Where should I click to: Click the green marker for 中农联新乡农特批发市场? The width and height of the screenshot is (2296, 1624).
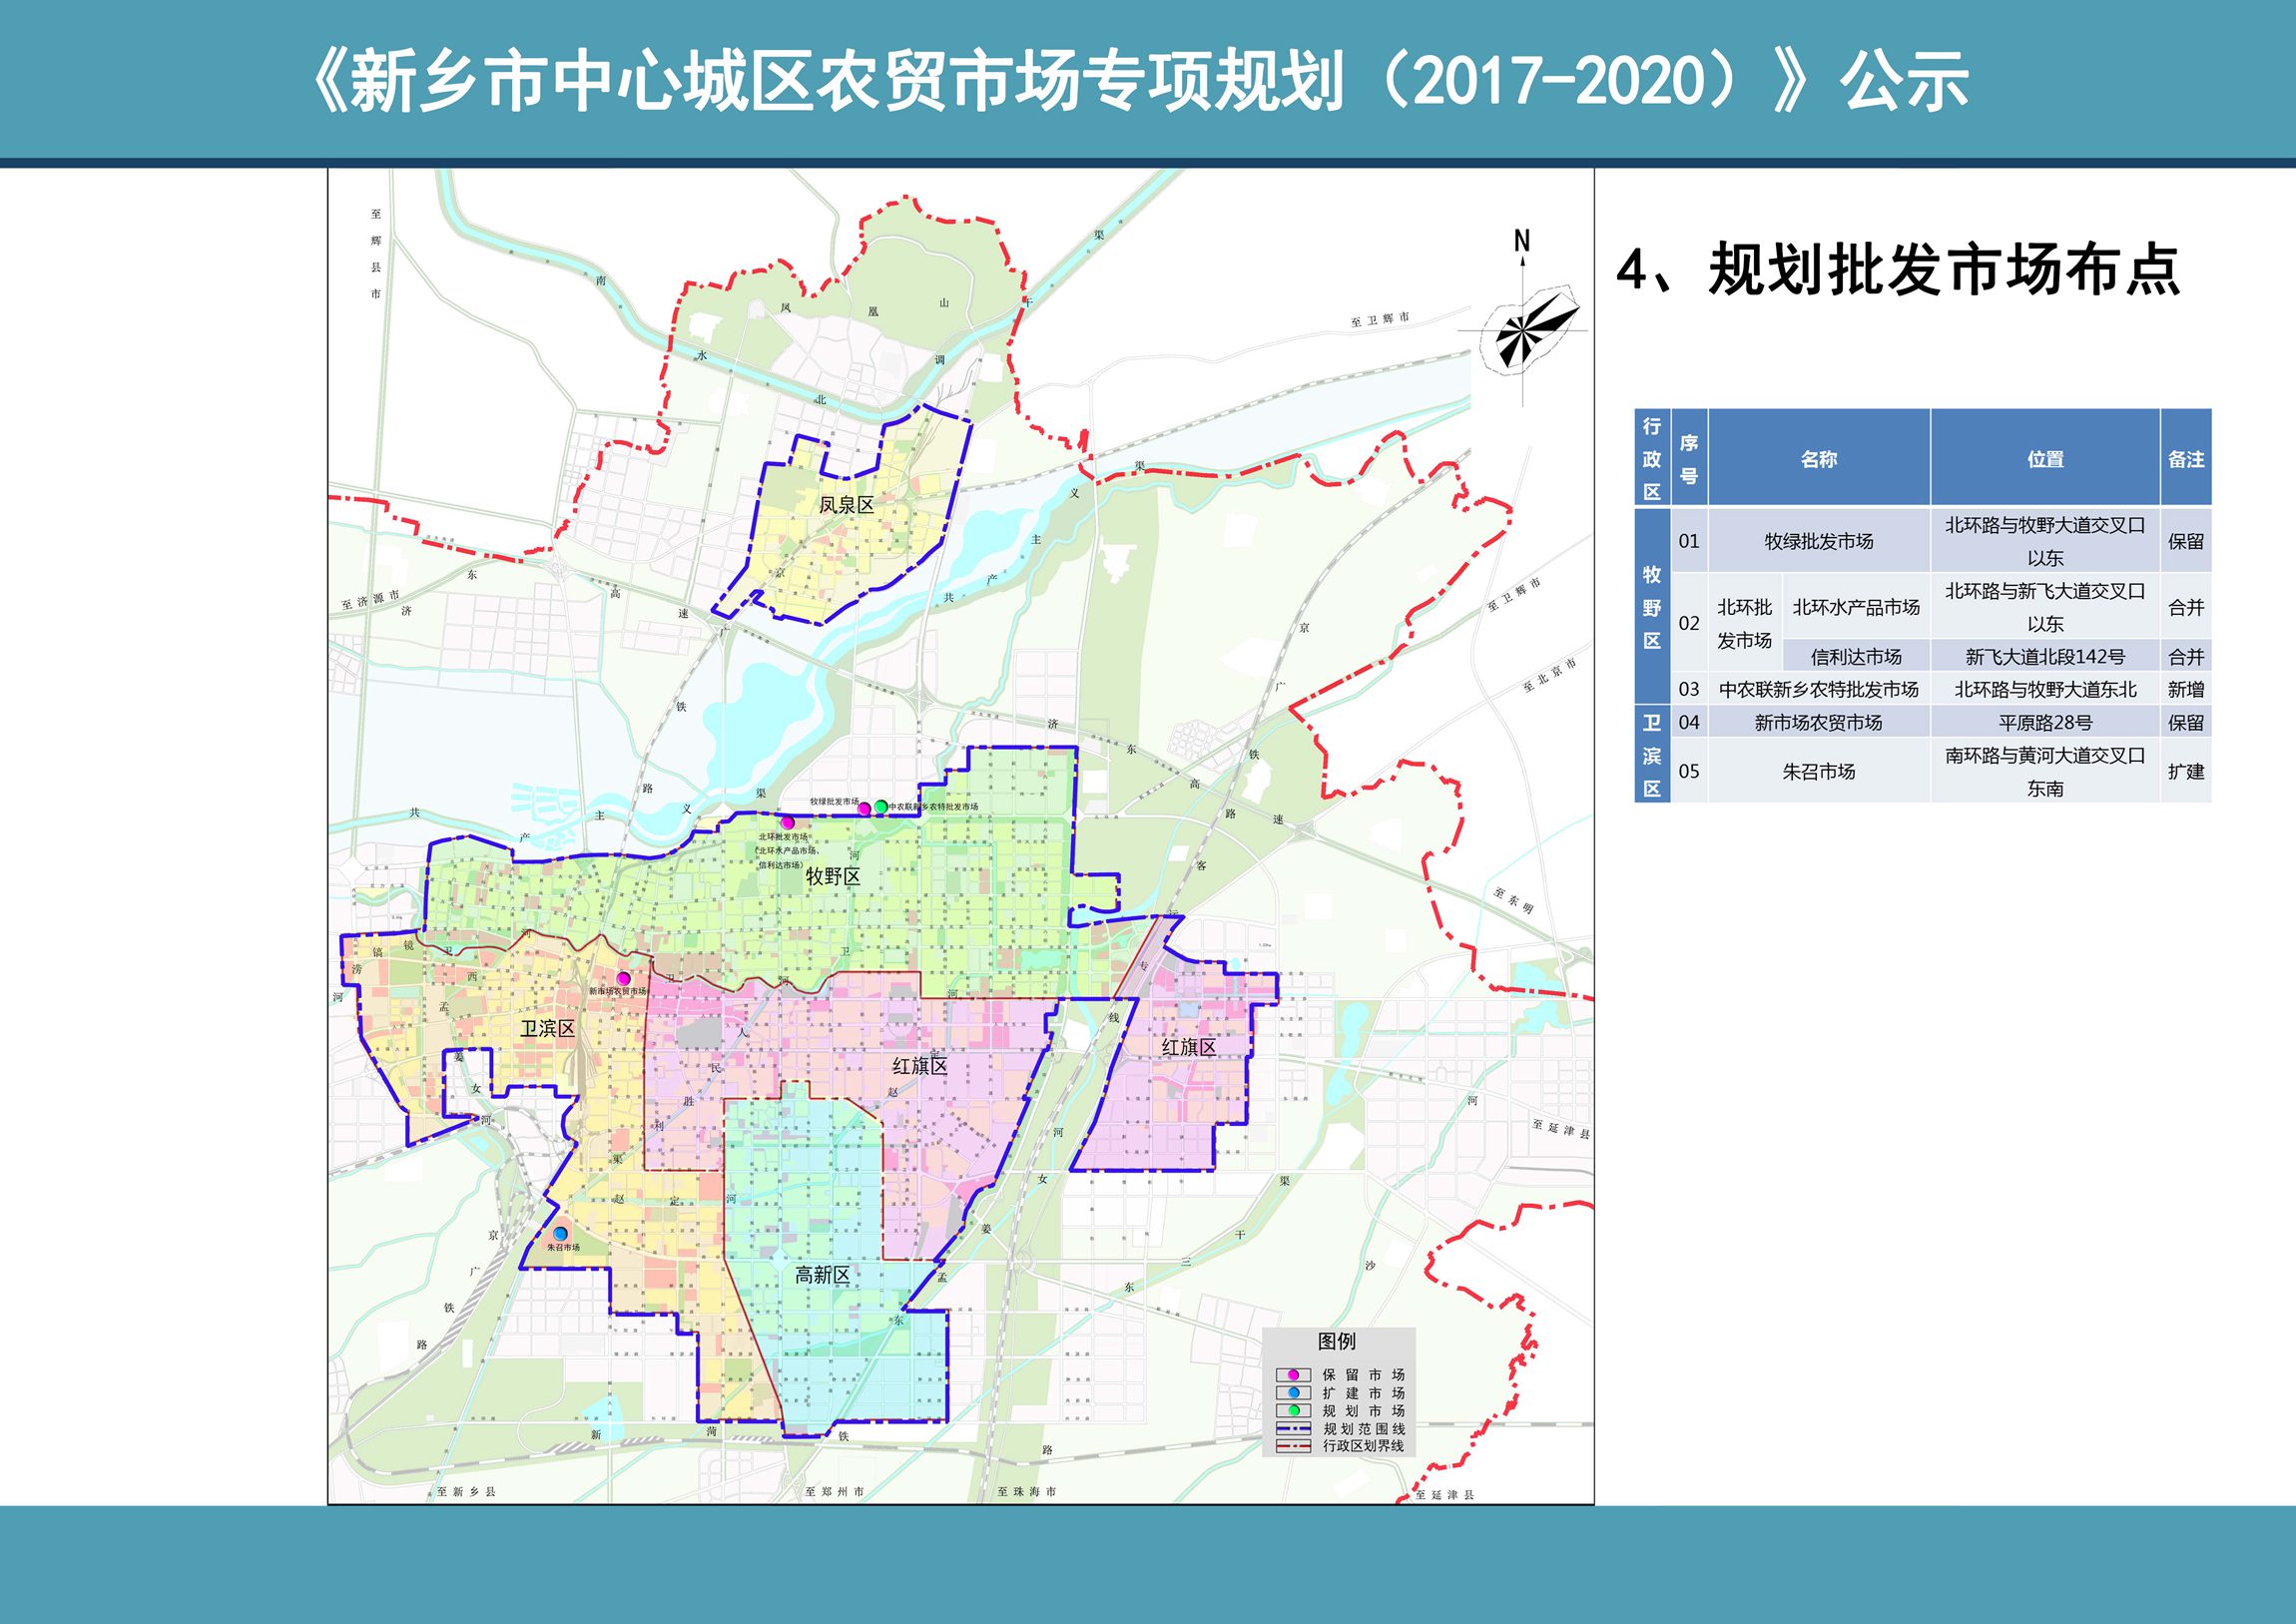click(x=880, y=806)
